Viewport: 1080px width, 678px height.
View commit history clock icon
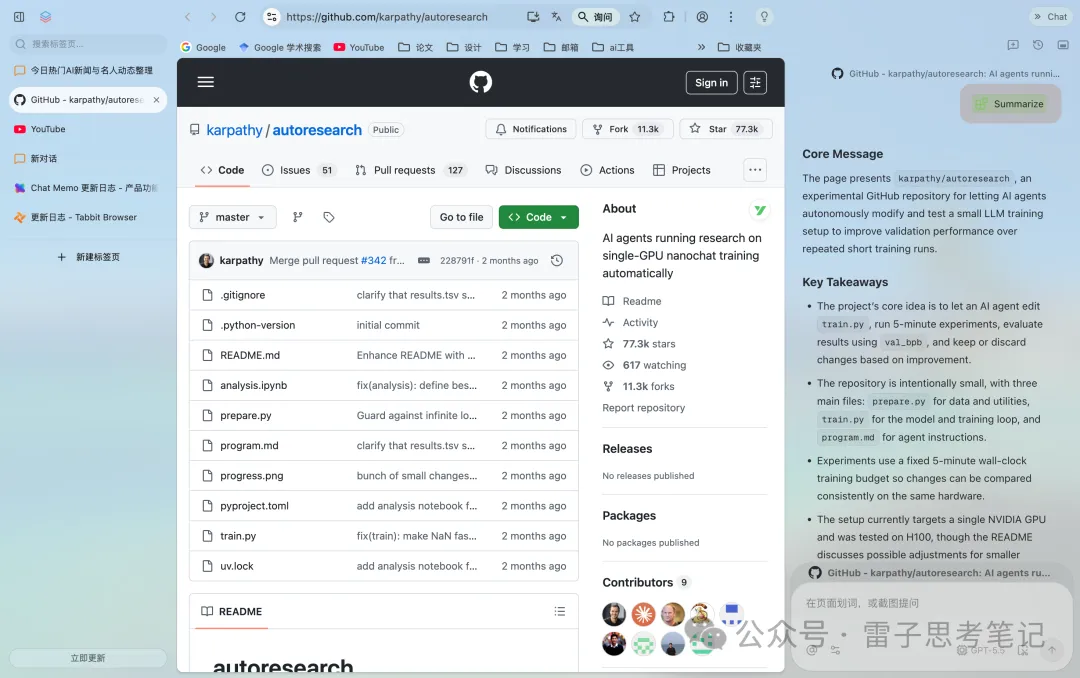pos(557,260)
